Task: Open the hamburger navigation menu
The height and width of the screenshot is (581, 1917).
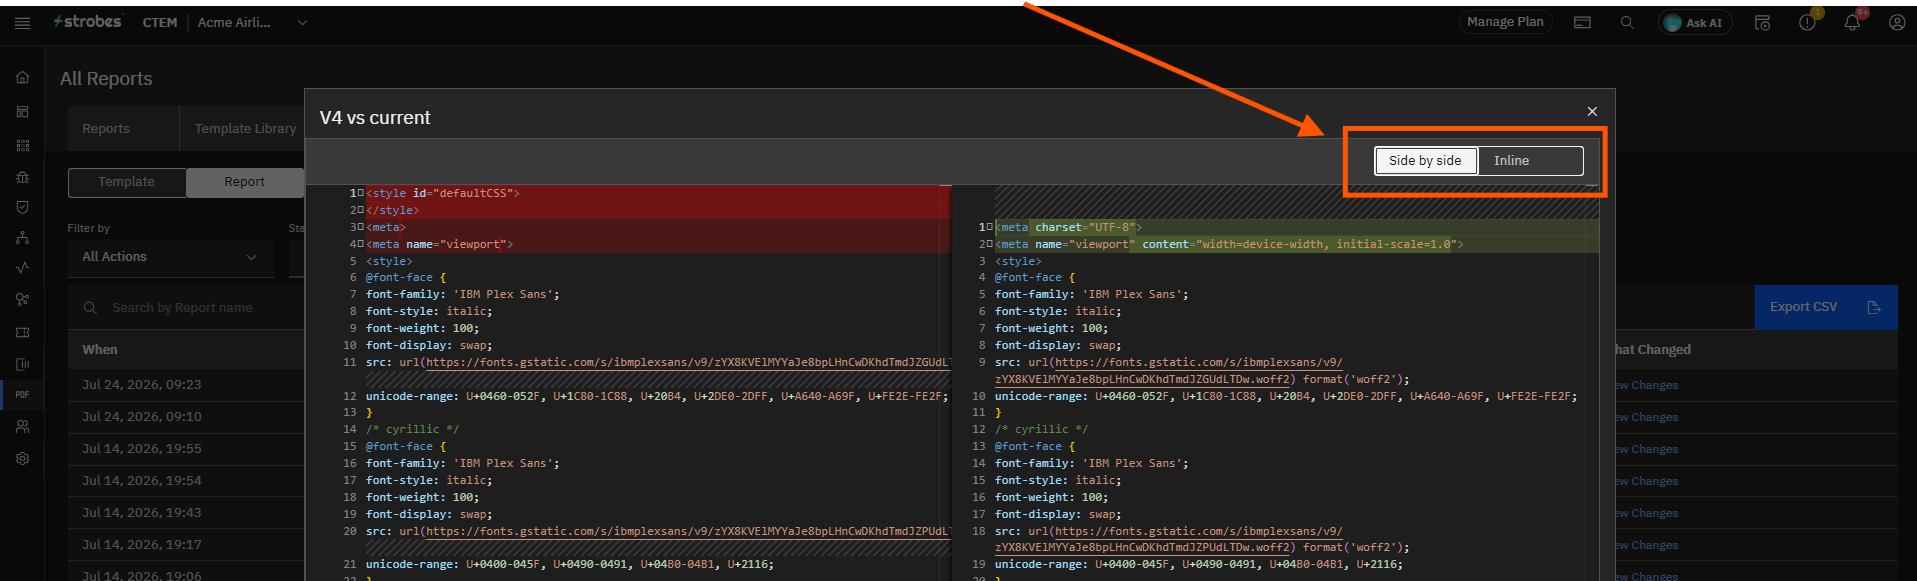Action: point(22,22)
